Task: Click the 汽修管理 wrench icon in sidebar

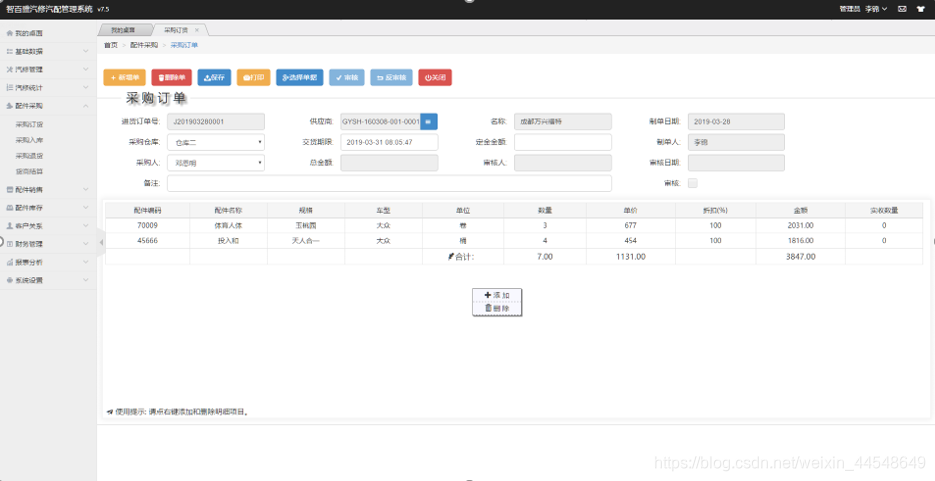Action: pos(9,70)
